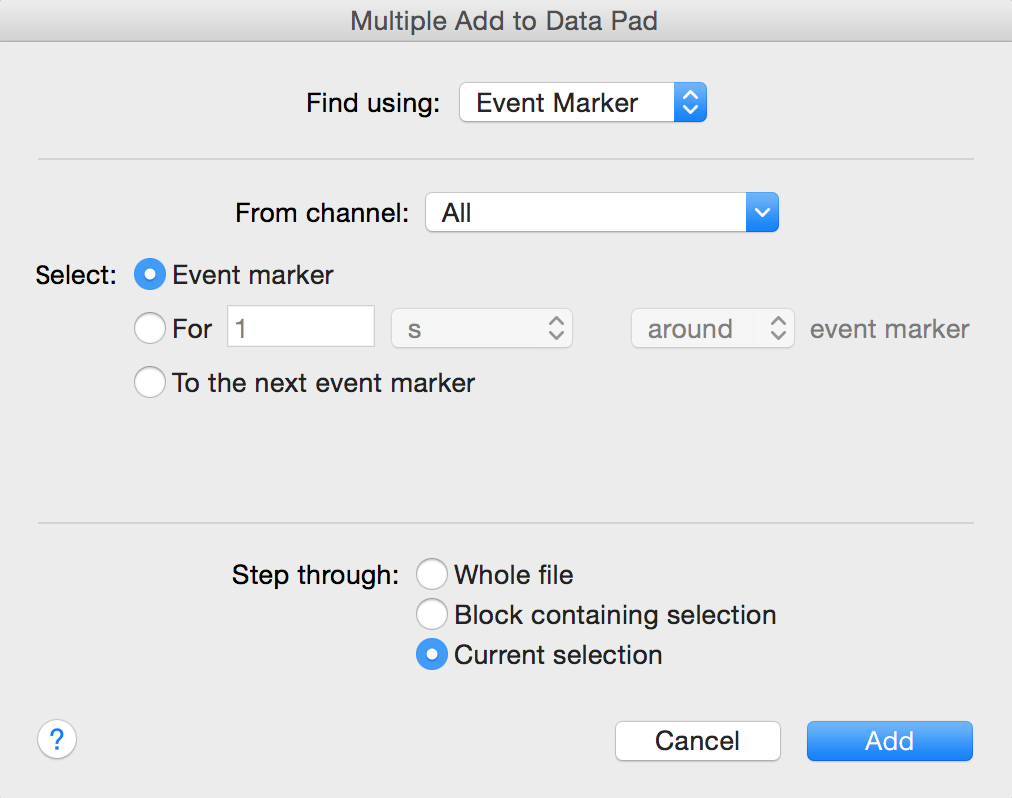Choose the Current selection radio button
The height and width of the screenshot is (798, 1012).
click(x=432, y=656)
